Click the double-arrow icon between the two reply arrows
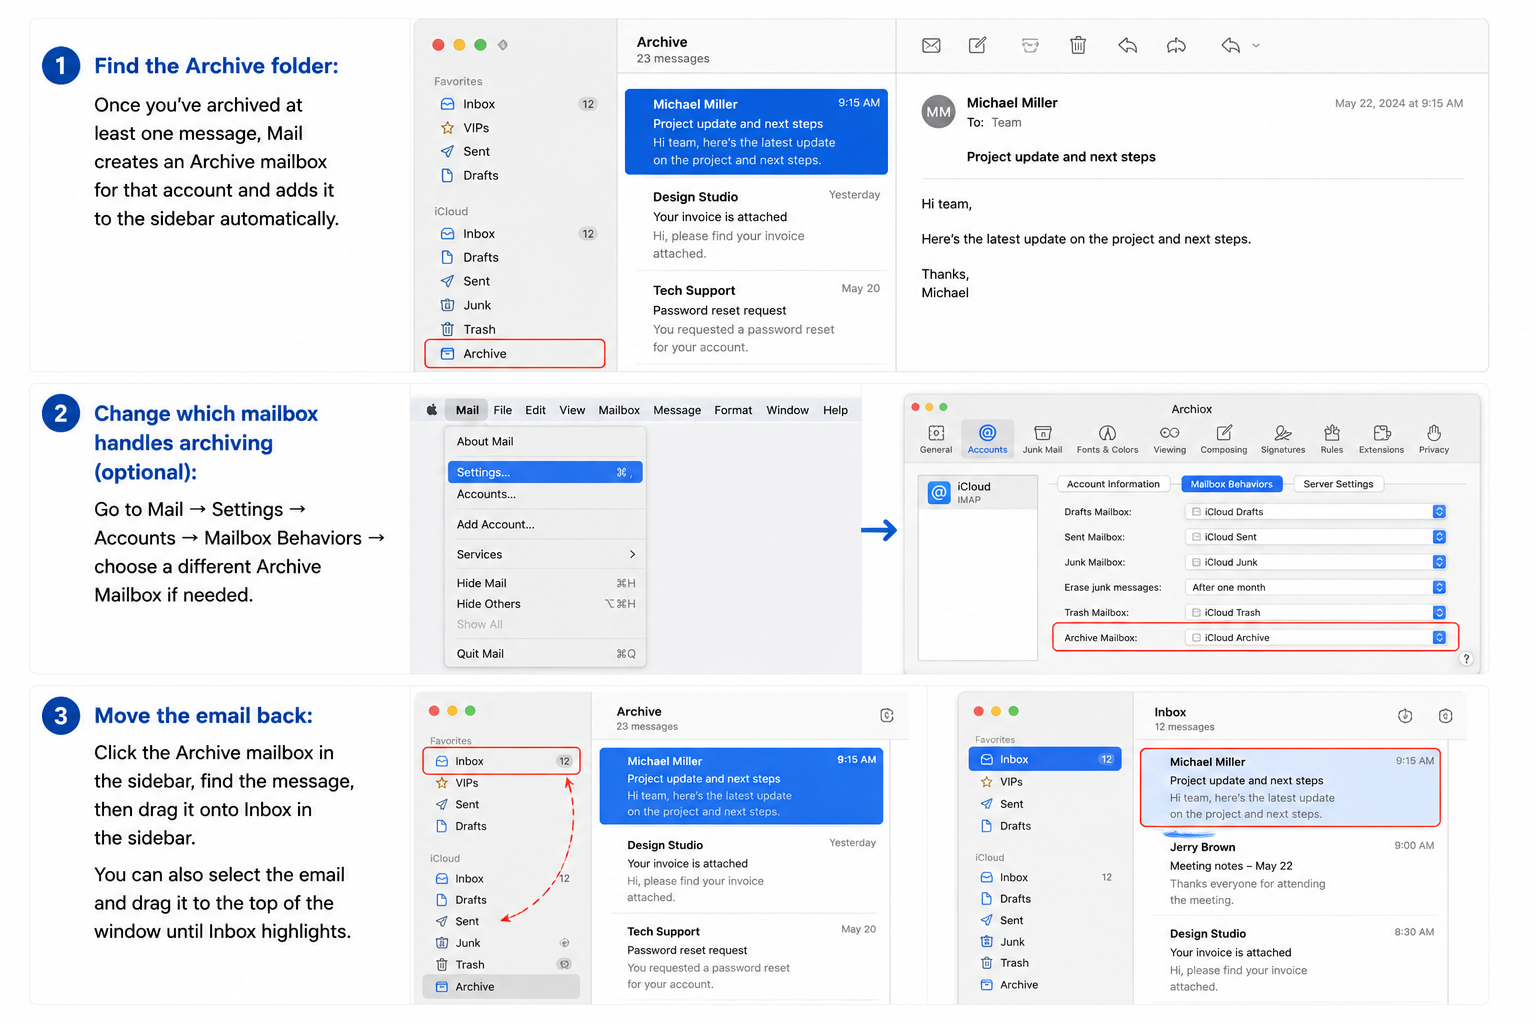Image resolution: width=1536 pixels, height=1024 pixels. [1176, 45]
